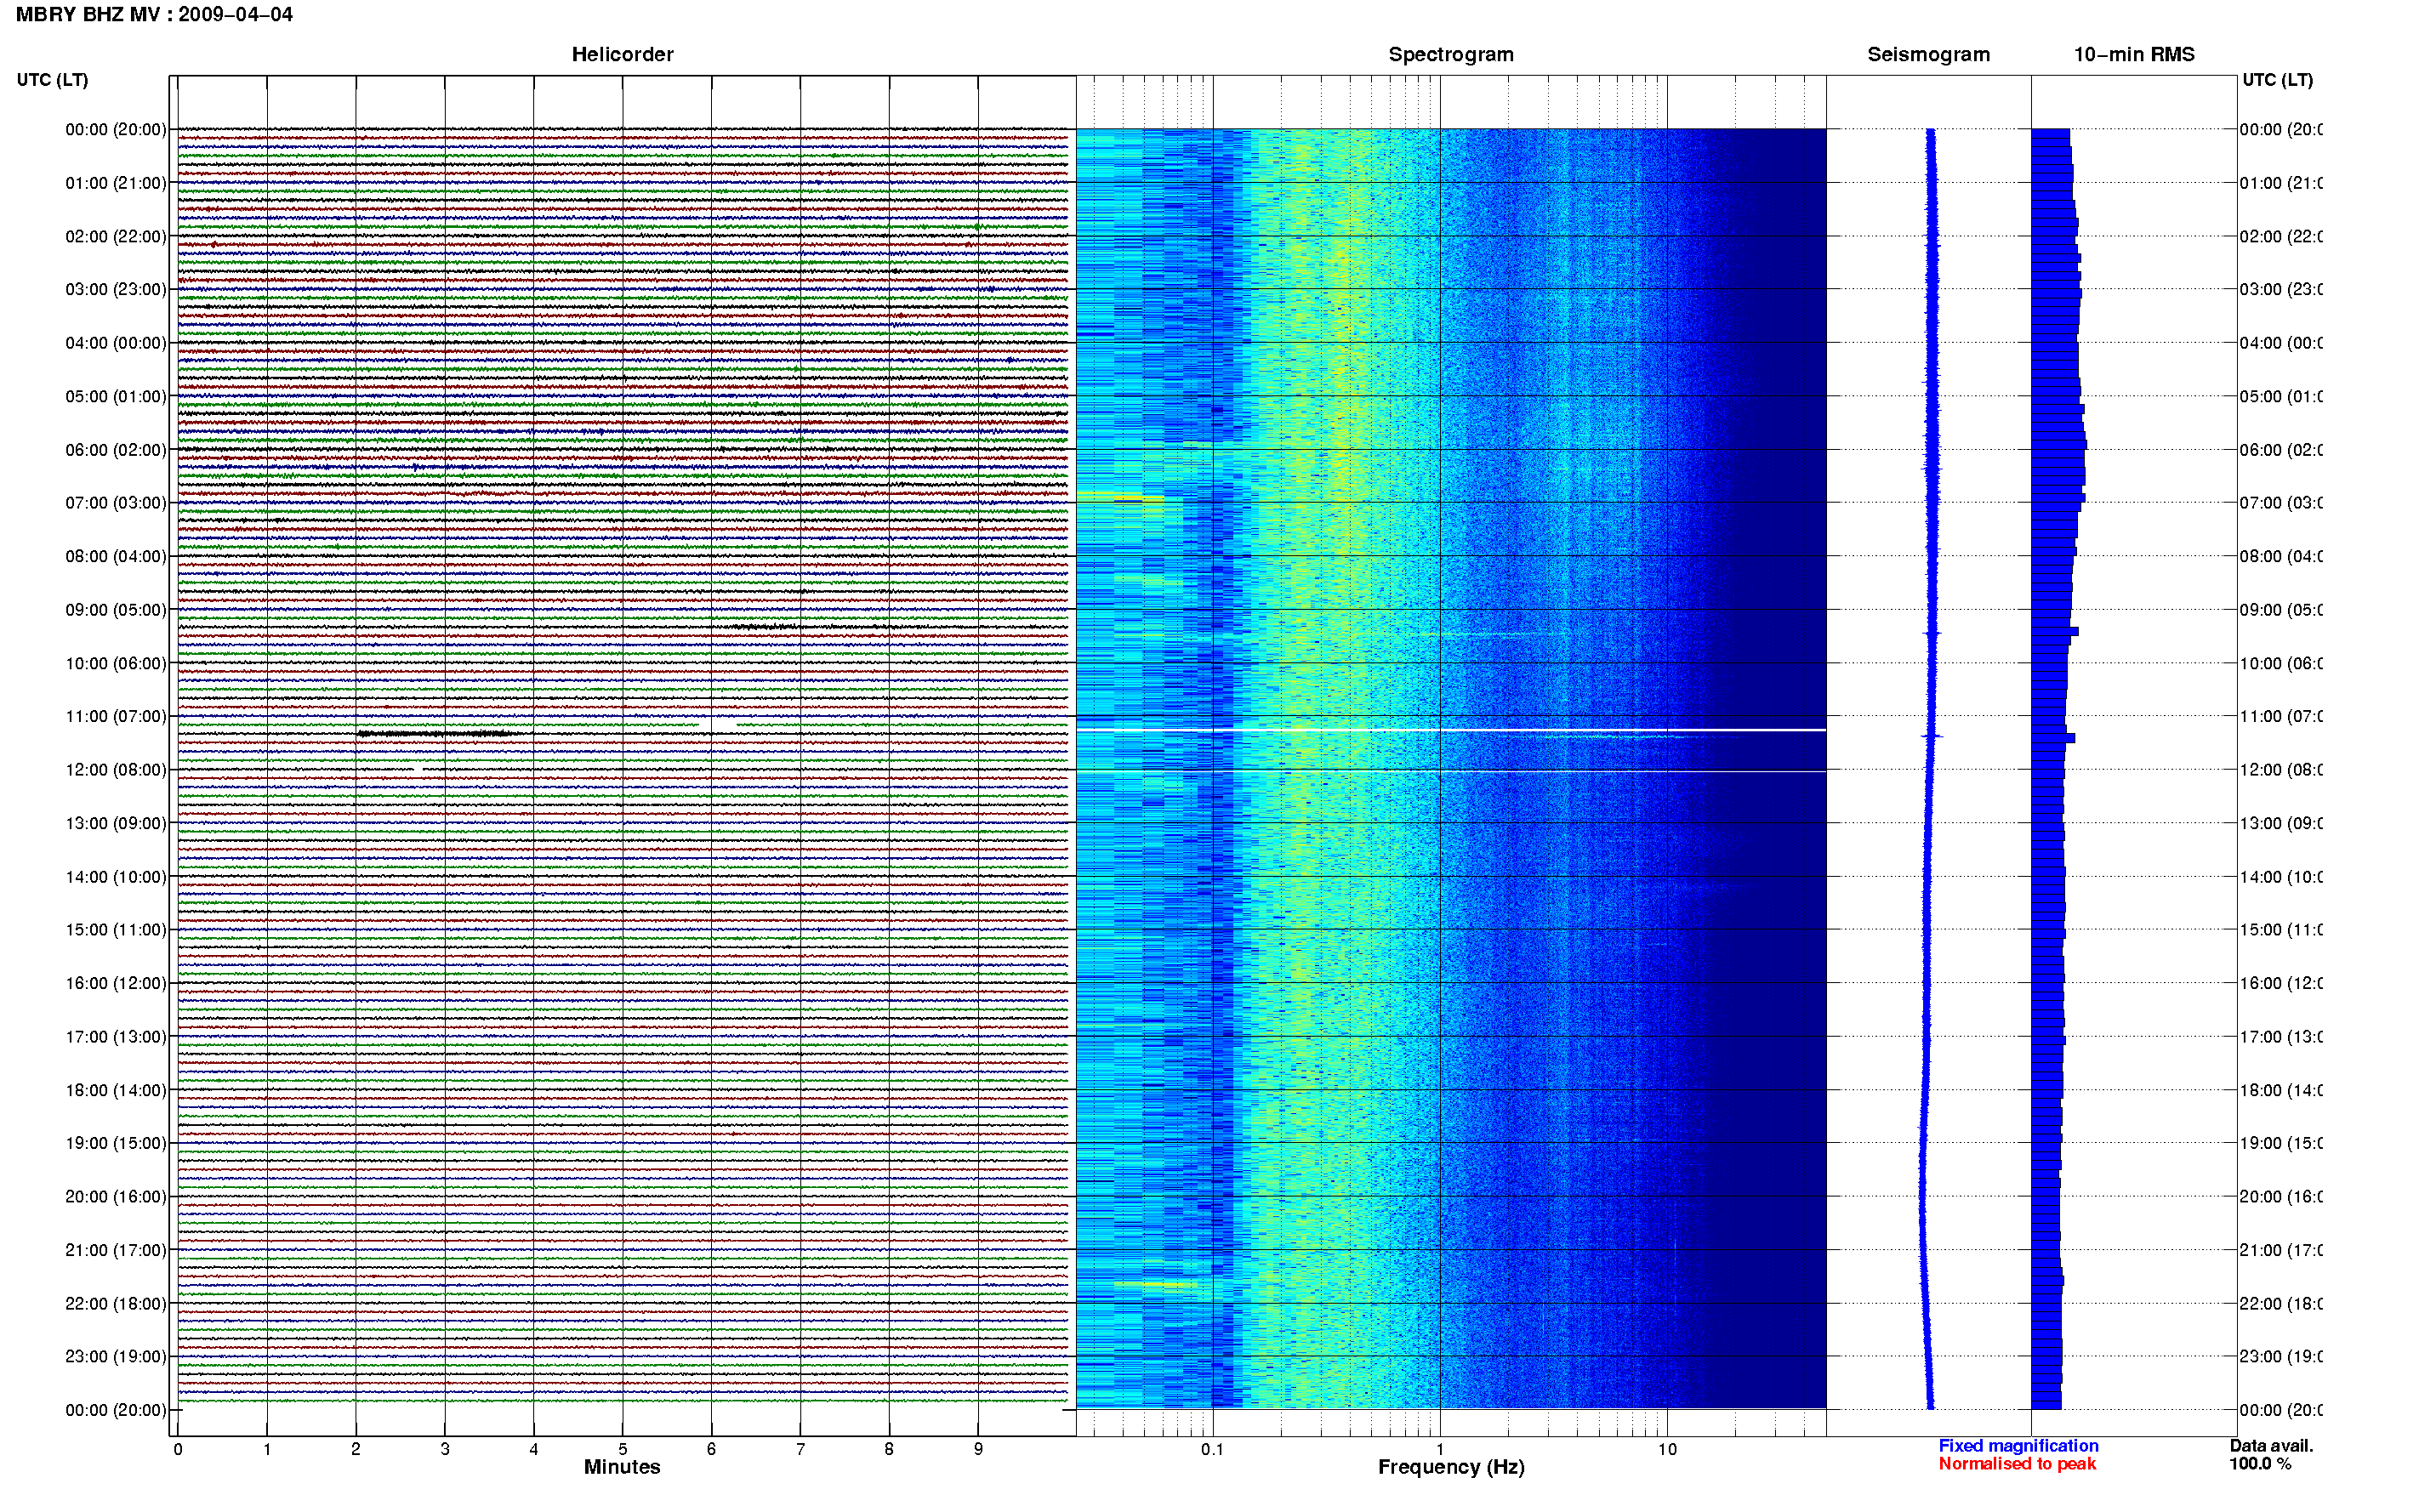This screenshot has width=2419, height=1512.
Task: Click the right 'UTC (LT)' axis header
Action: [x=2277, y=80]
